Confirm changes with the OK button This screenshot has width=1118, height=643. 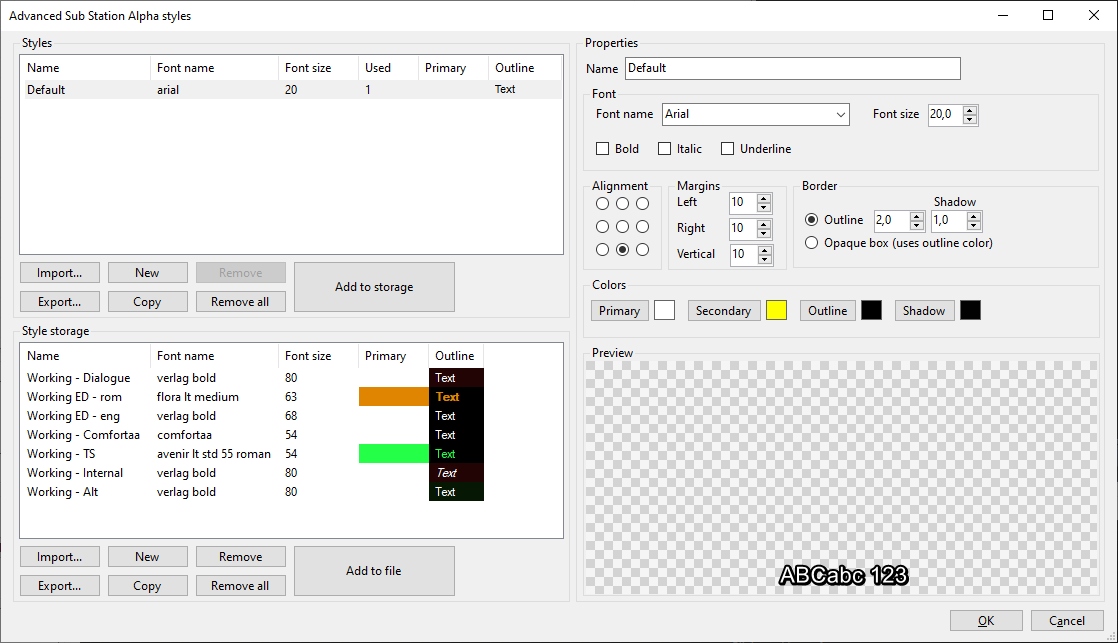click(x=986, y=620)
